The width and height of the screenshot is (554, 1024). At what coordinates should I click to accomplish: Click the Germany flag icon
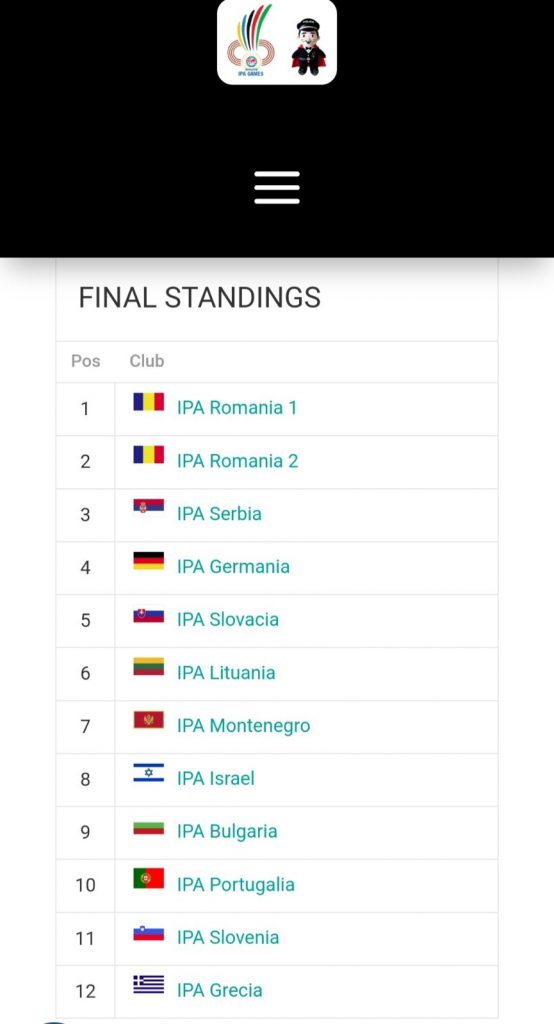pos(149,561)
